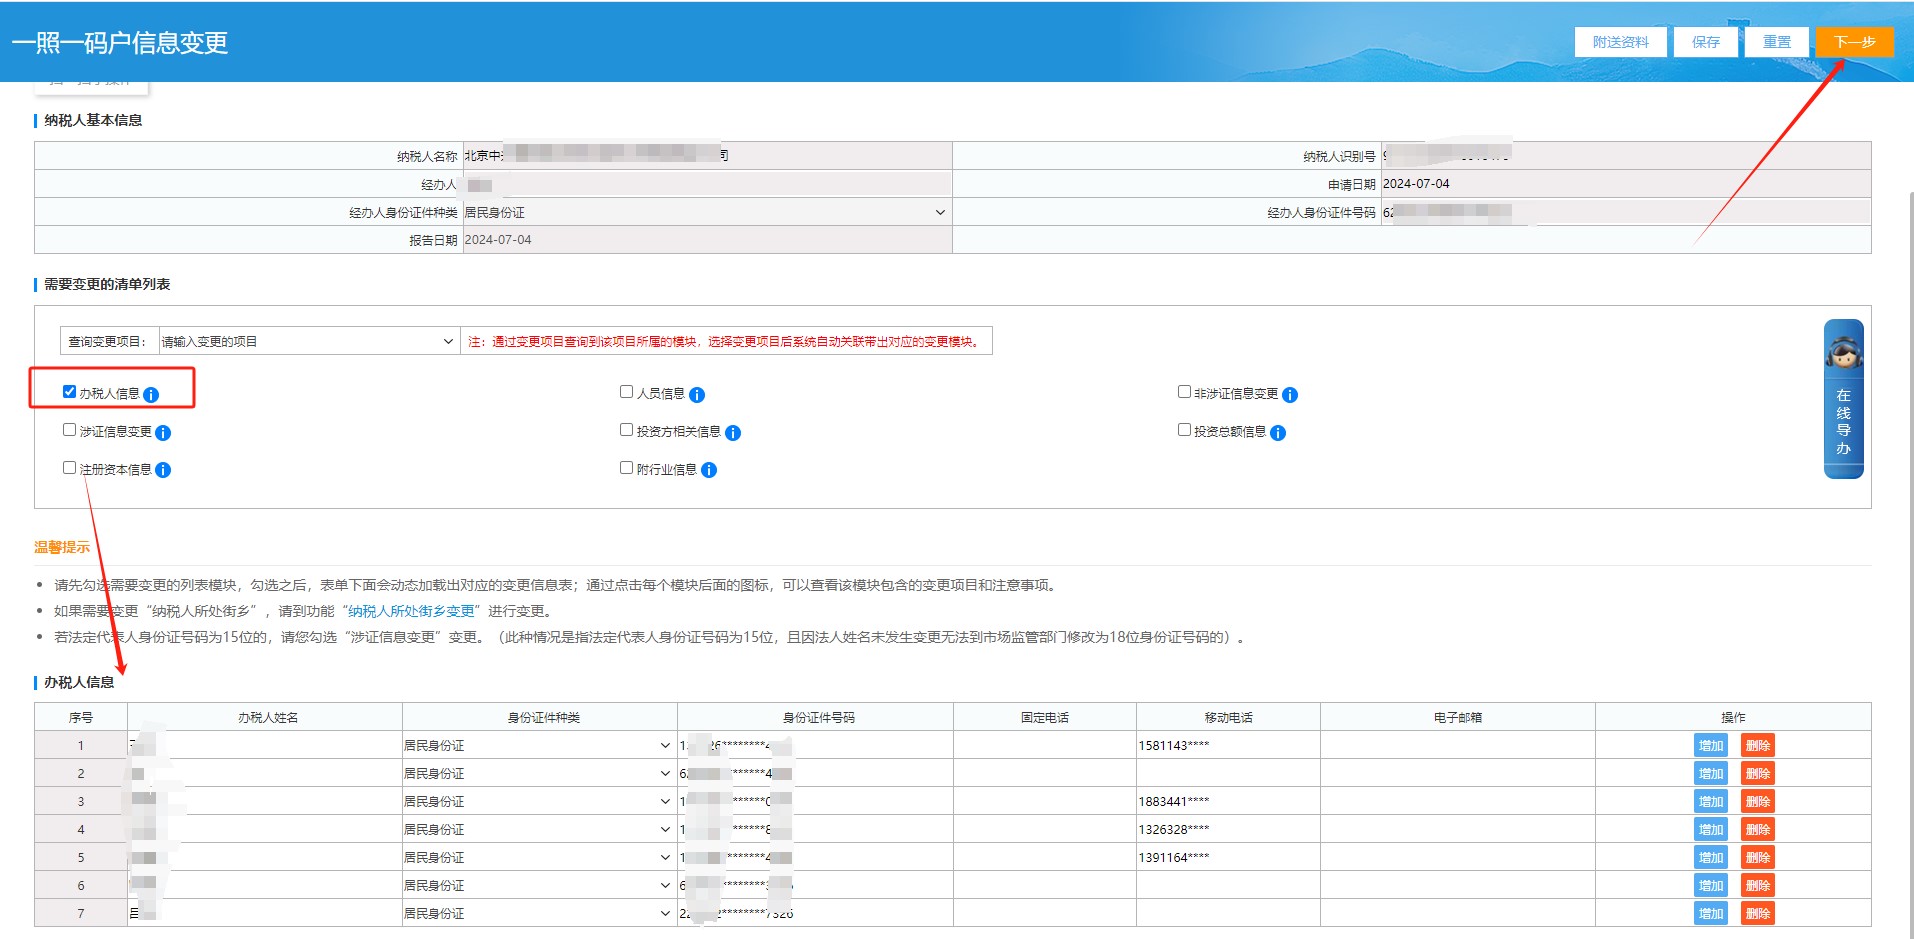The image size is (1914, 939).
Task: Click info icon next to 人员信息
Action: (x=697, y=395)
